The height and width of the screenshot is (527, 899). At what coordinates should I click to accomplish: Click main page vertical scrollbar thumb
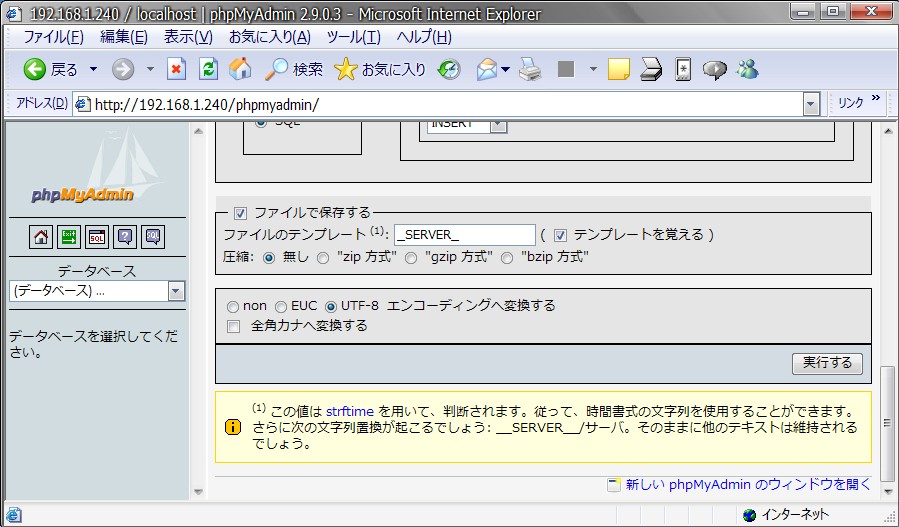(887, 423)
